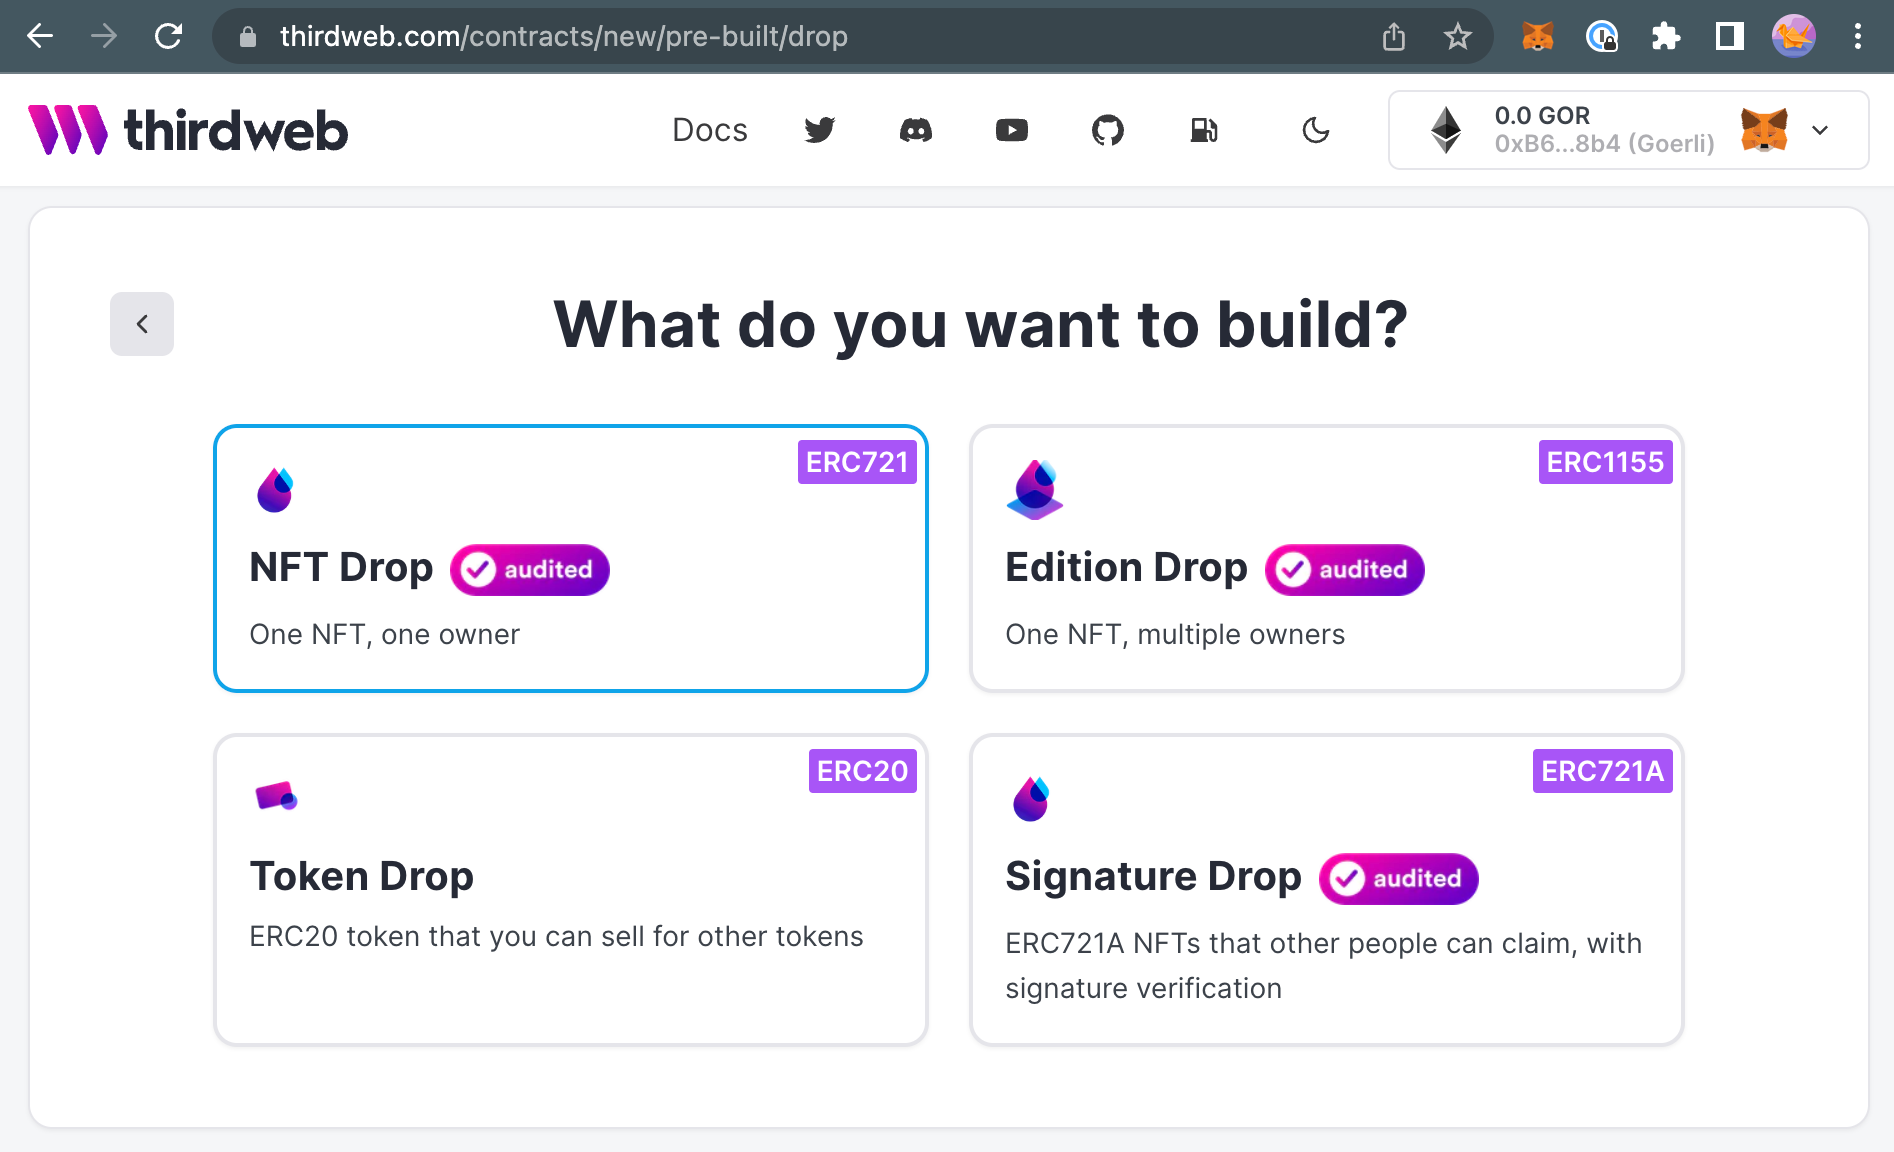Viewport: 1894px width, 1152px height.
Task: Open the MetaMask browser extension
Action: [x=1537, y=36]
